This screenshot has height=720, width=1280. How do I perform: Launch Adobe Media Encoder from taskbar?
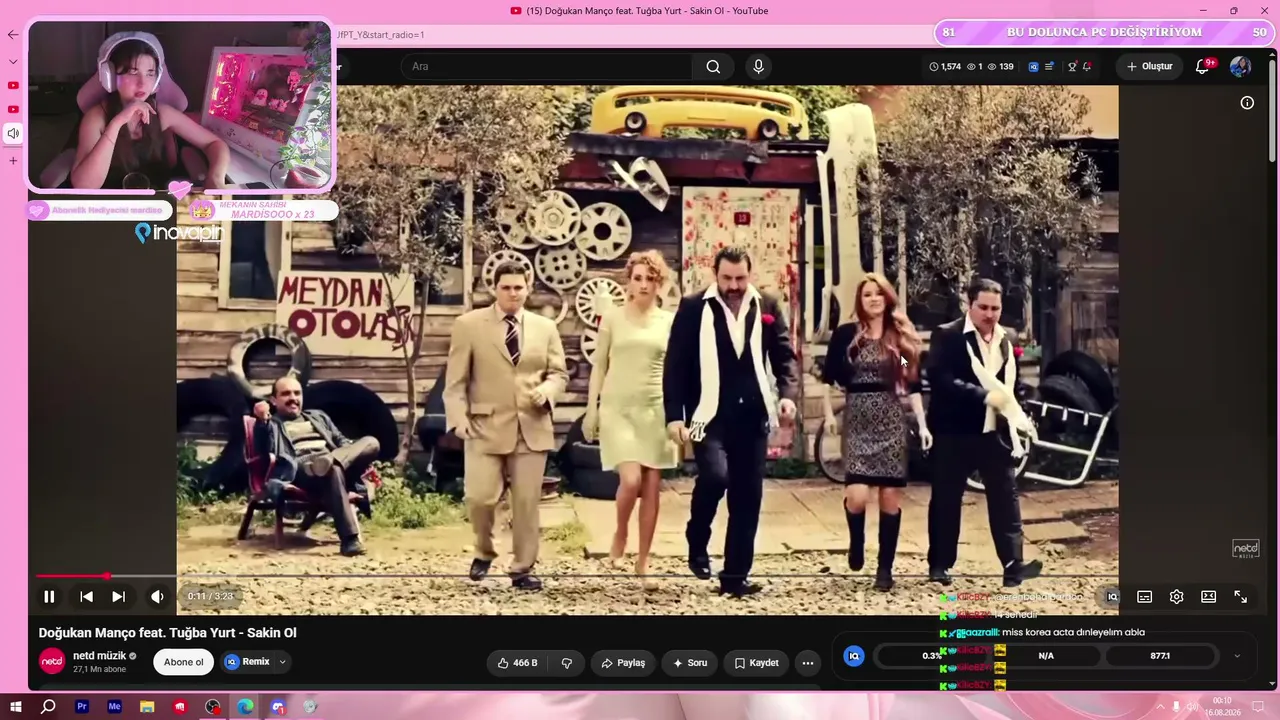click(114, 707)
